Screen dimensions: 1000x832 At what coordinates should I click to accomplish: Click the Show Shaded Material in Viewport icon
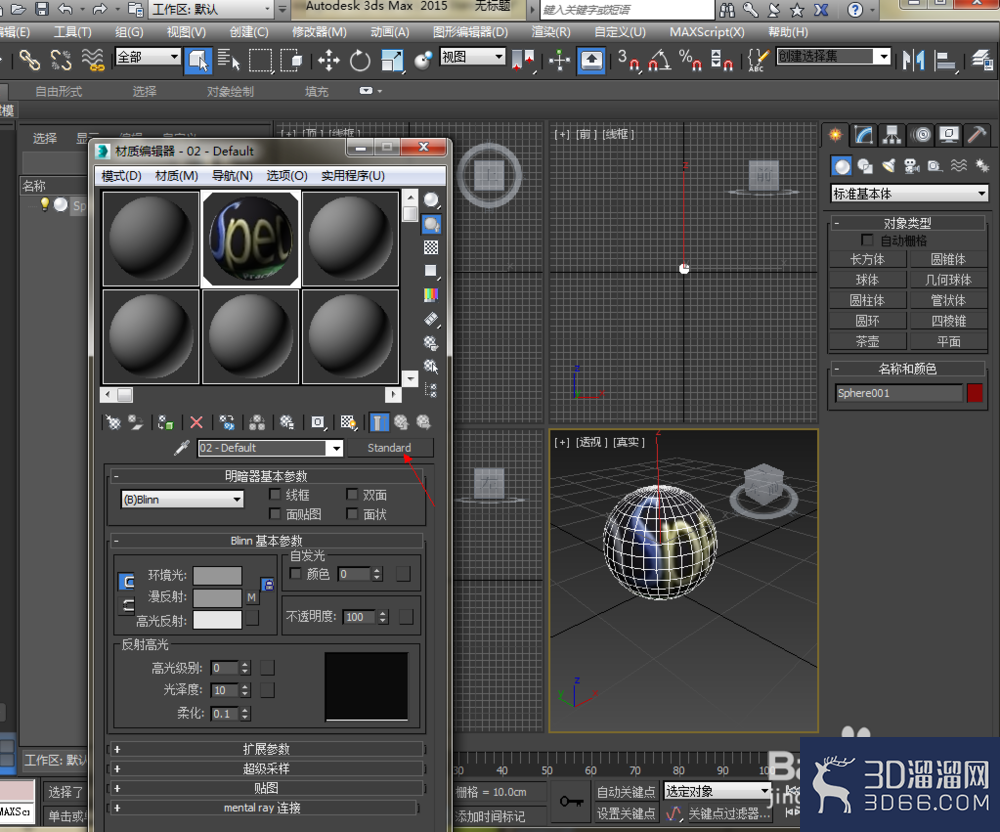coord(348,421)
